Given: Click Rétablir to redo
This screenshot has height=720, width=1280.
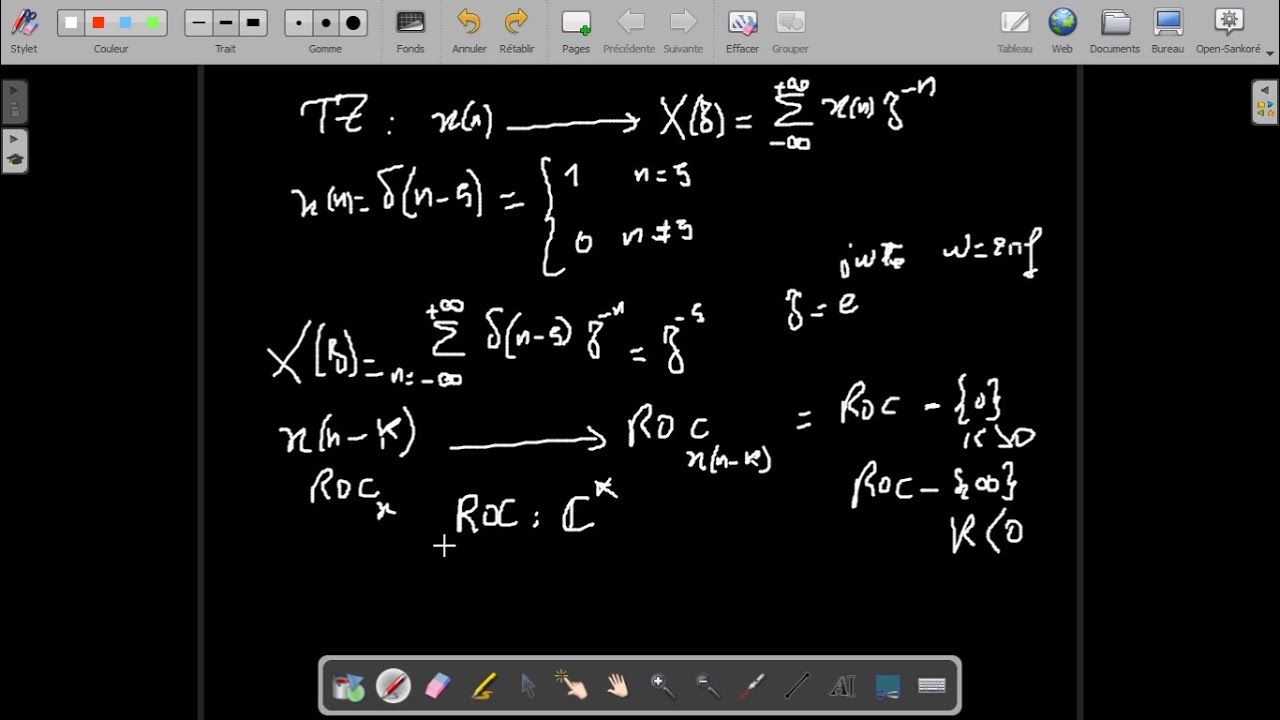Looking at the screenshot, I should (517, 30).
